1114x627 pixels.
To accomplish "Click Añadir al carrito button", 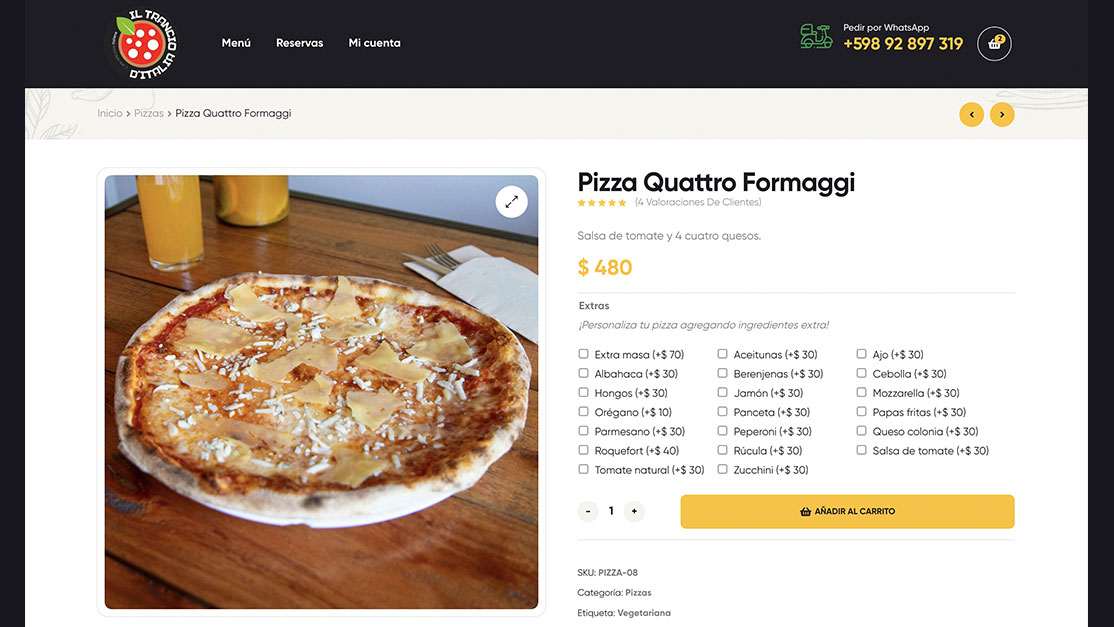I will point(847,511).
